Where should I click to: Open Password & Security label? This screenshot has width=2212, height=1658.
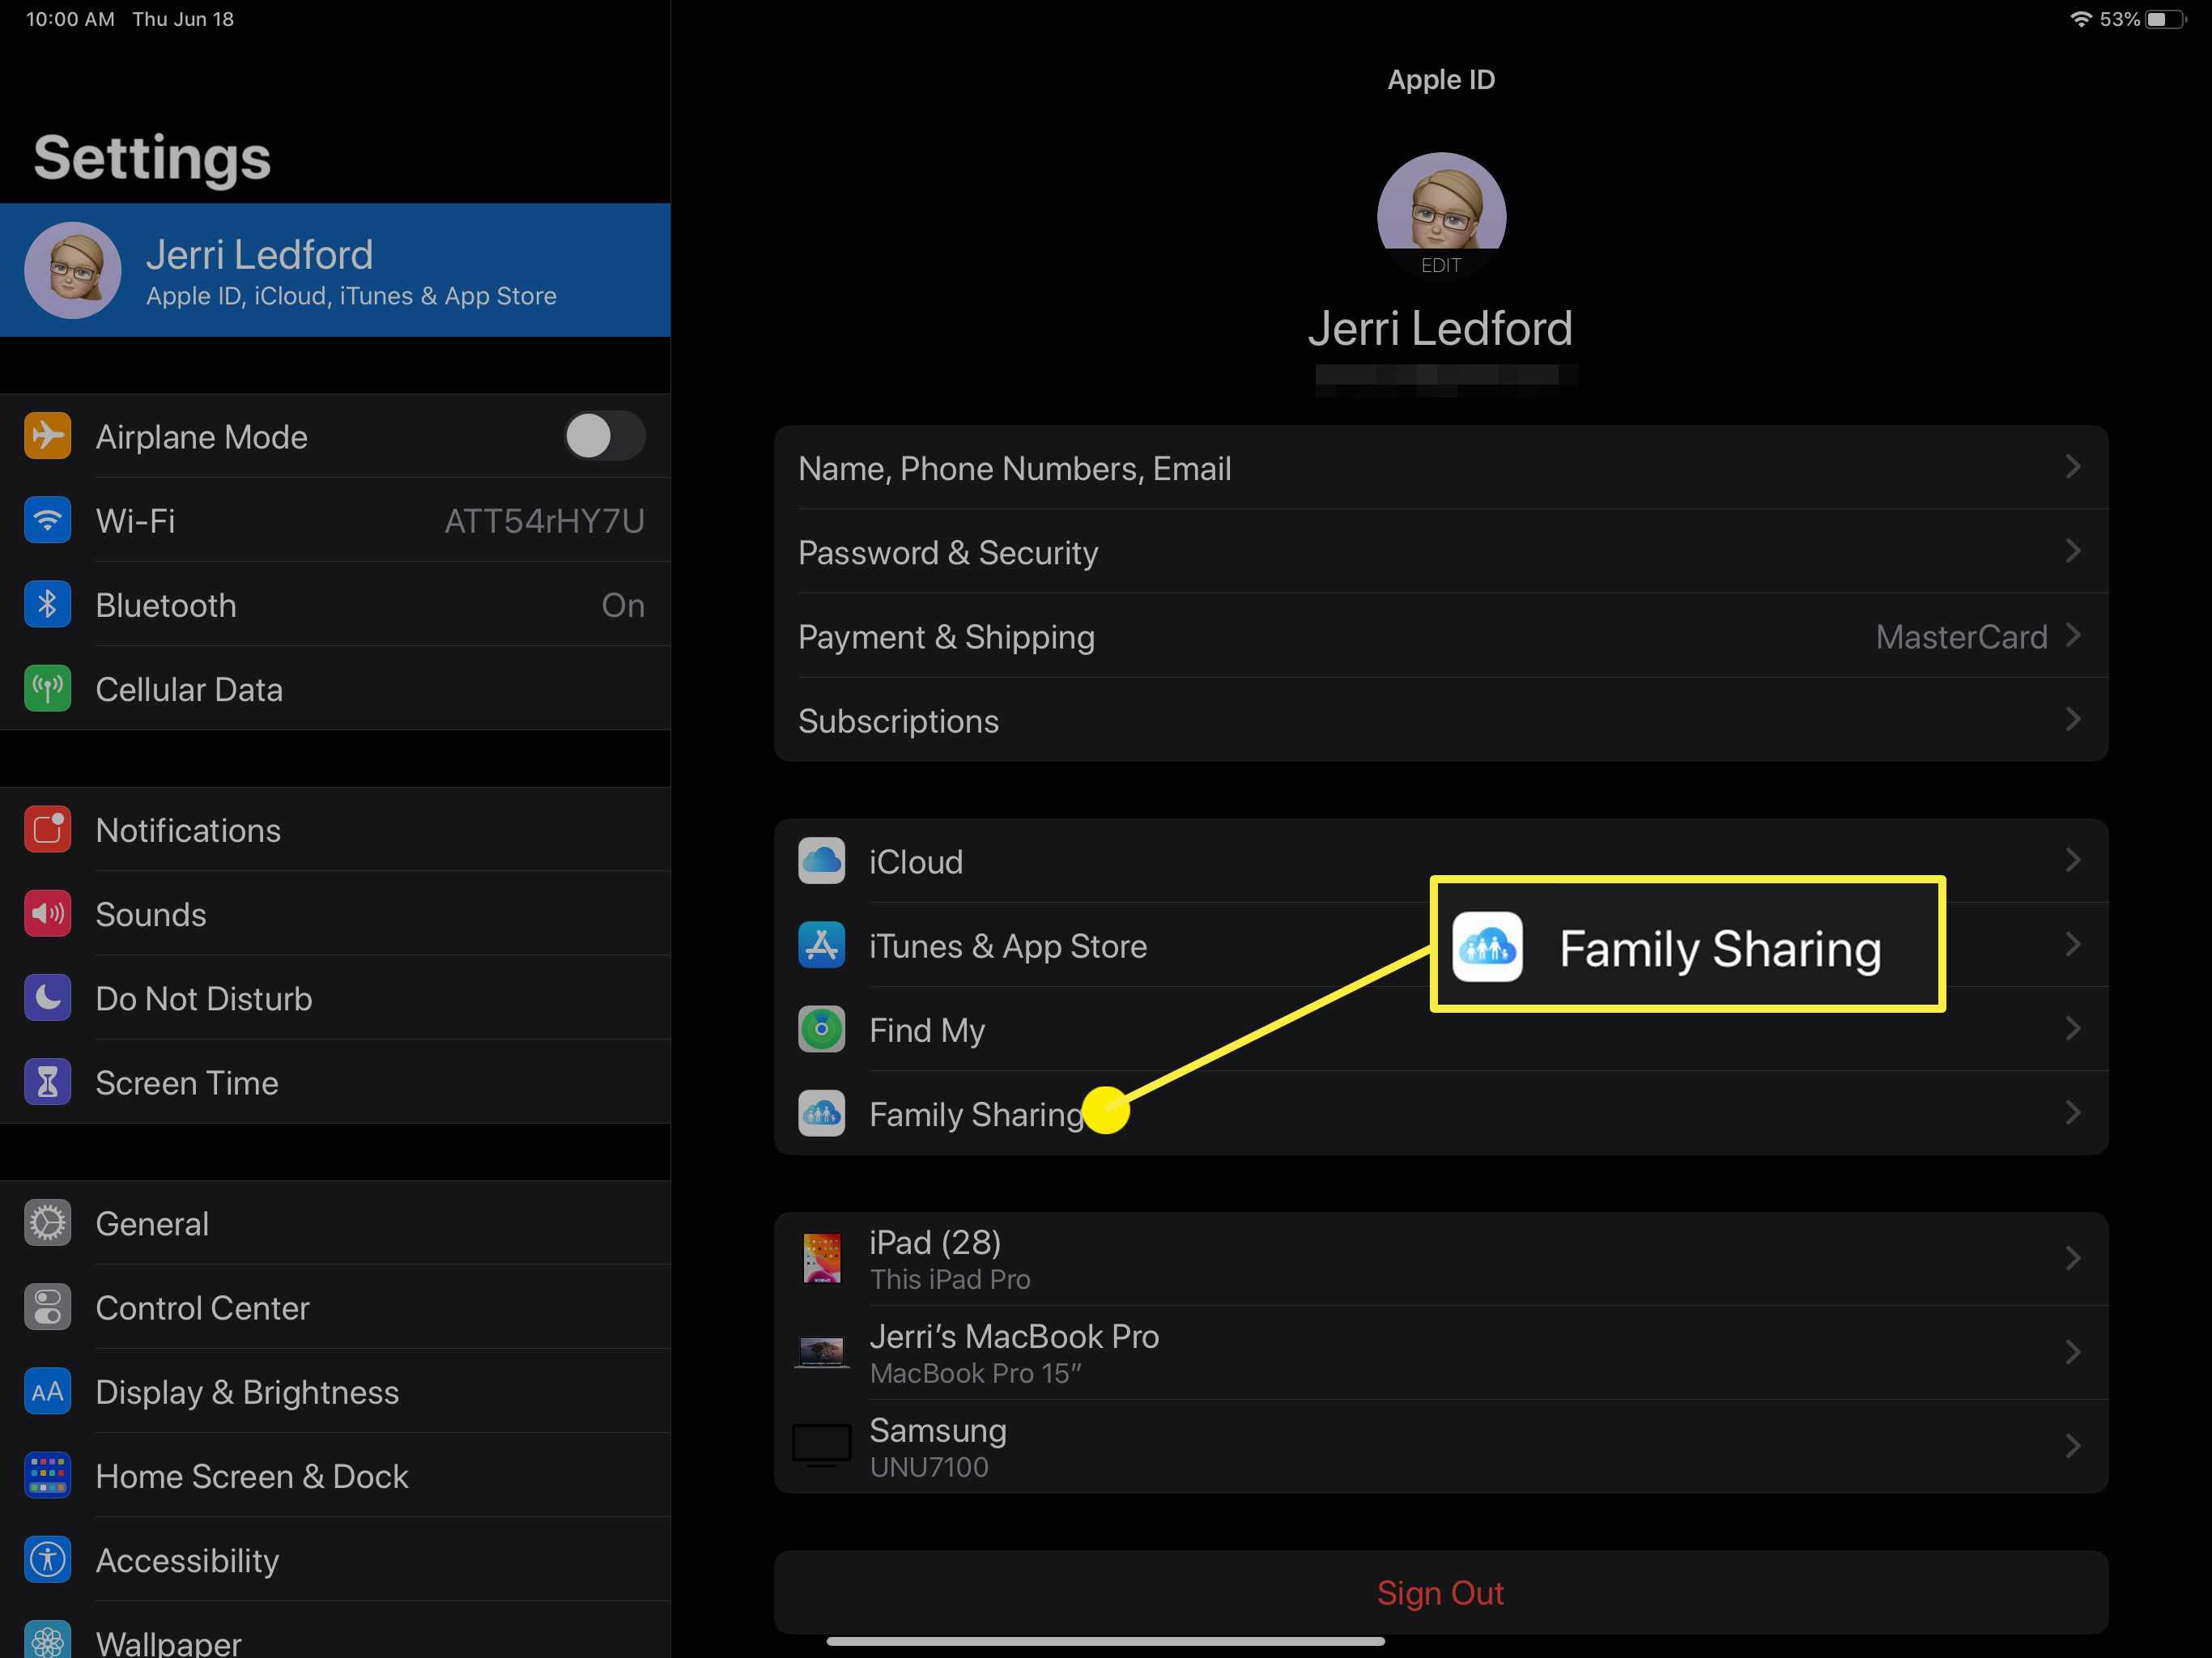(948, 552)
